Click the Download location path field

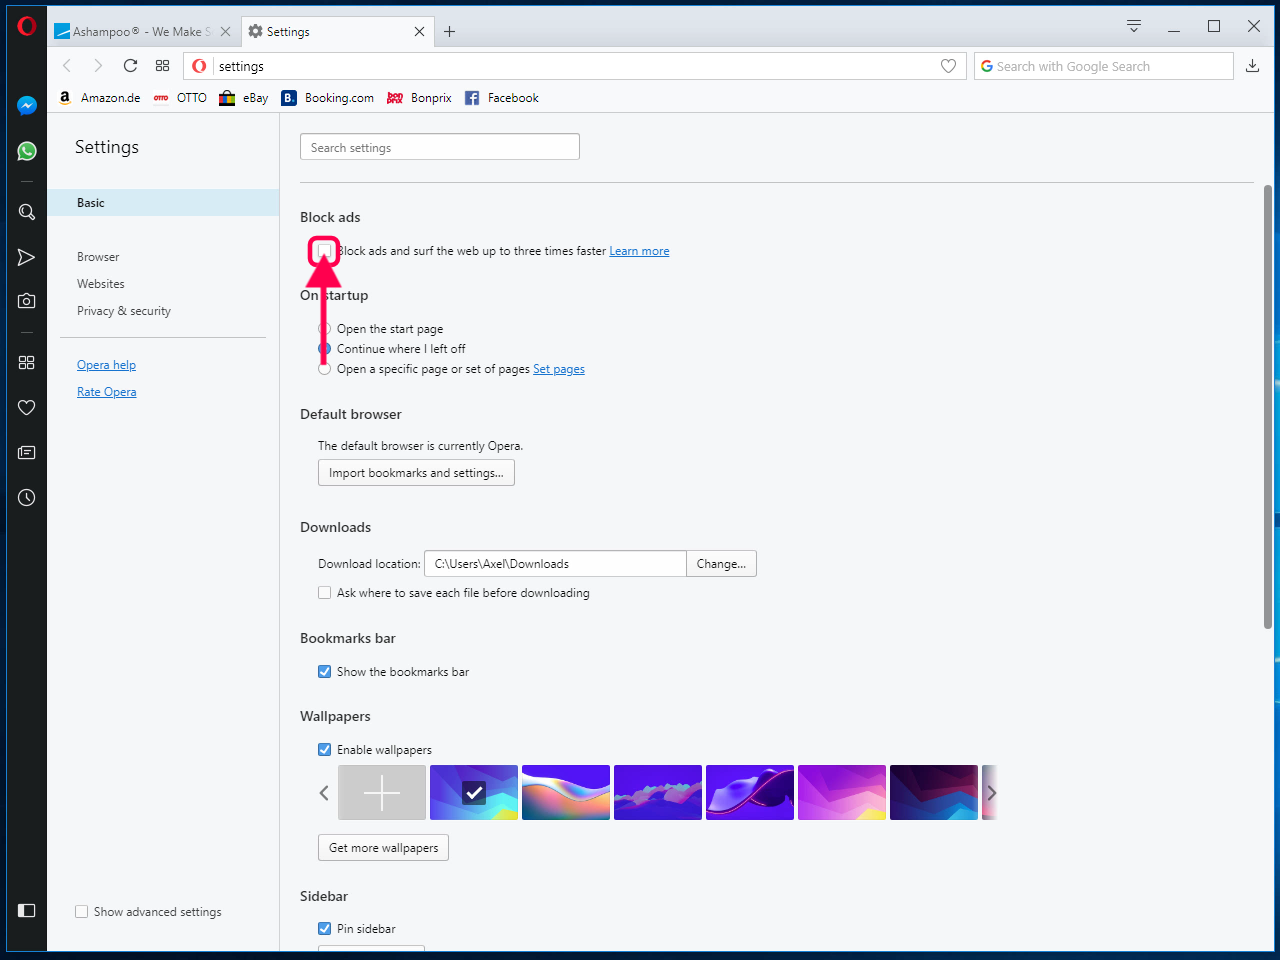[x=555, y=564]
